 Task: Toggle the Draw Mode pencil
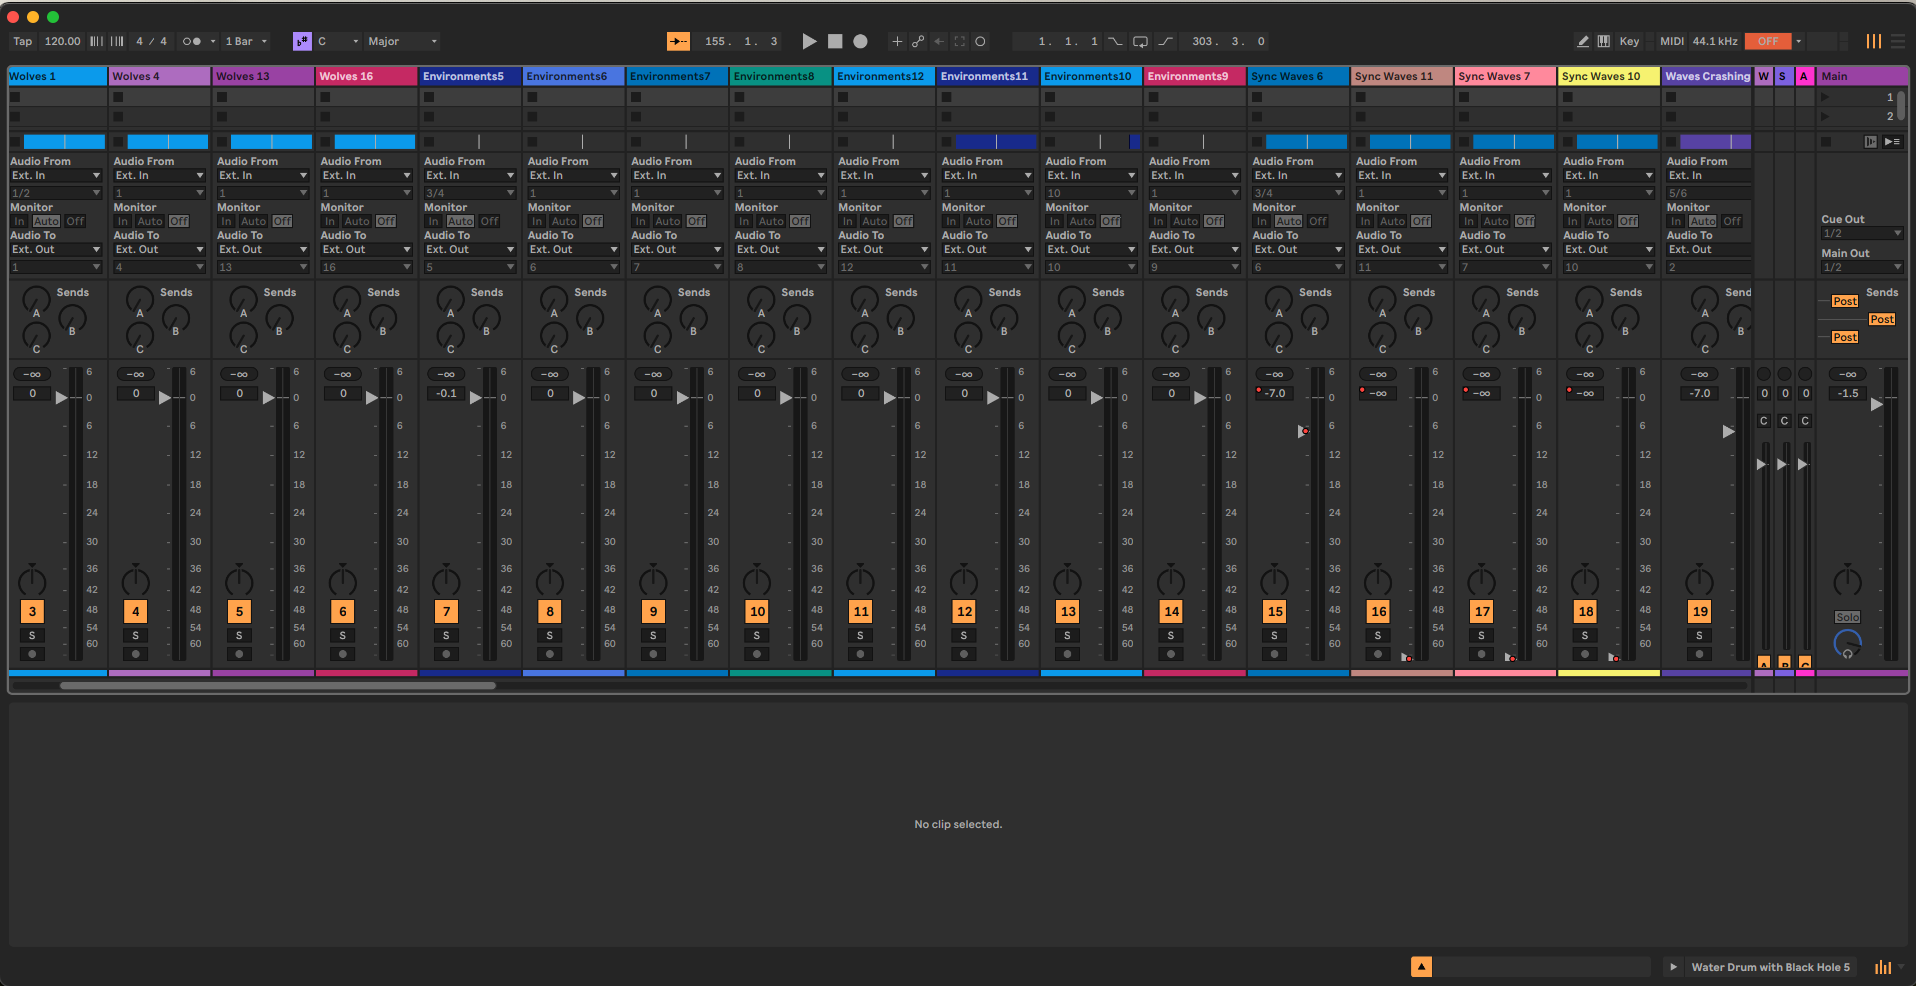(1583, 41)
